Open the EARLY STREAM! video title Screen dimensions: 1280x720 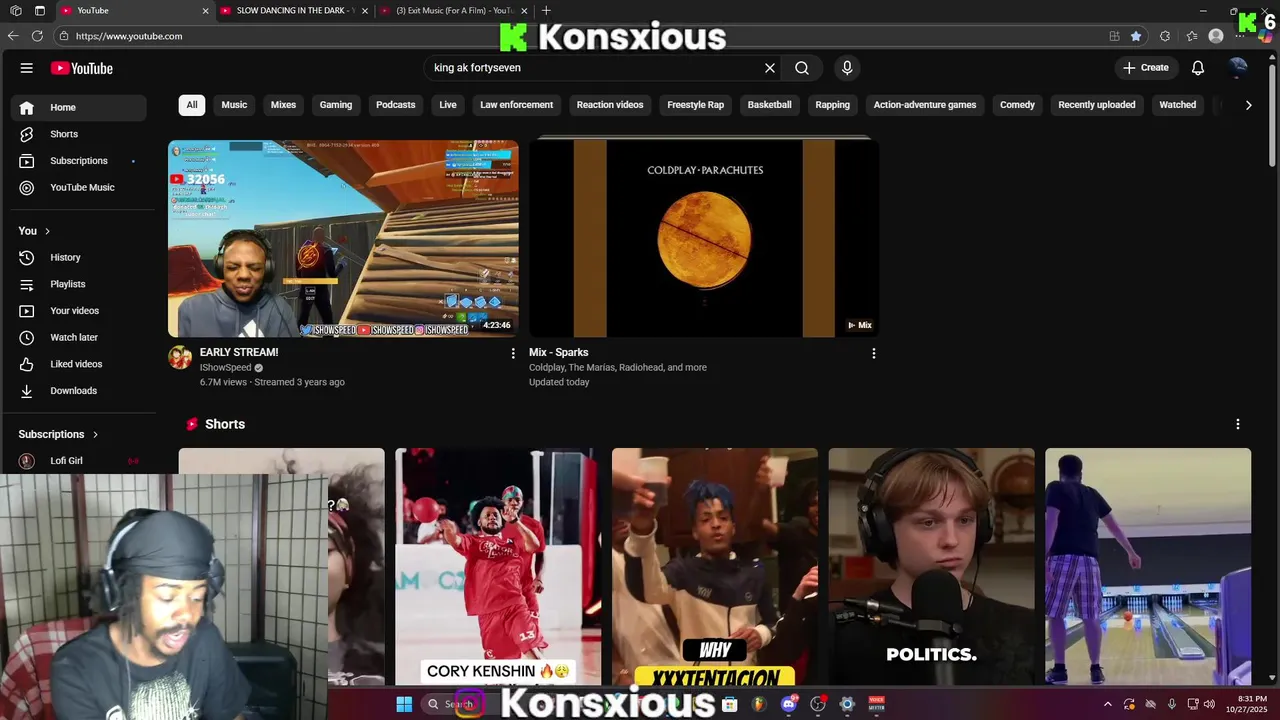(239, 352)
